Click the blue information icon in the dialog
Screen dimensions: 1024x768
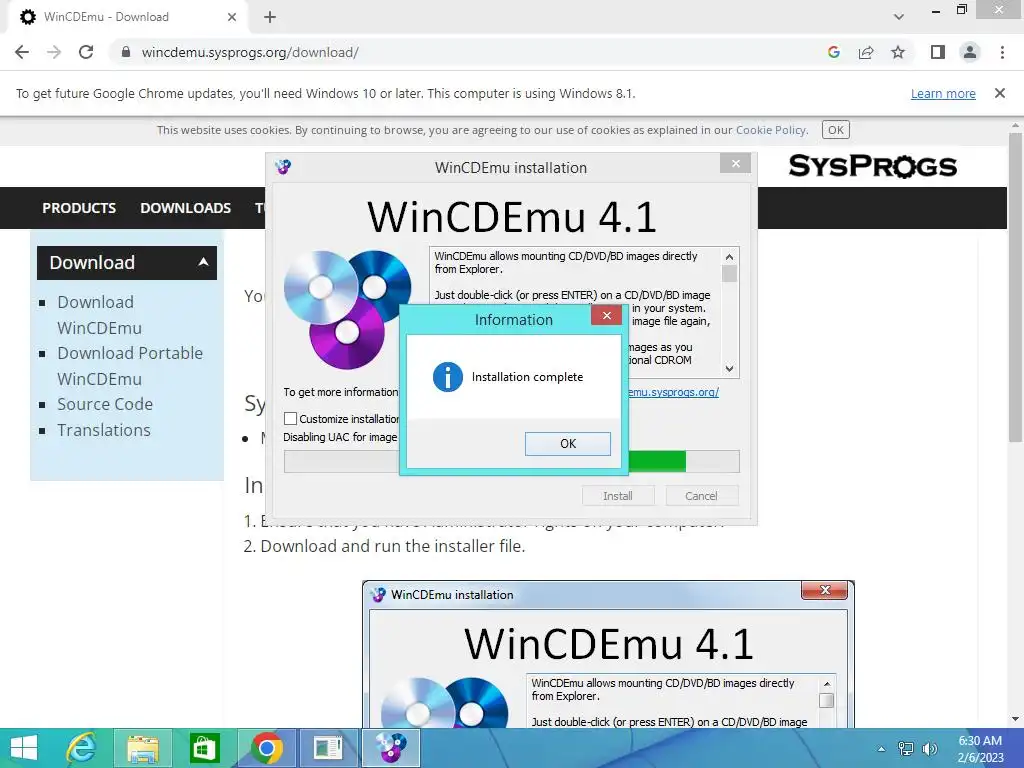tap(447, 377)
